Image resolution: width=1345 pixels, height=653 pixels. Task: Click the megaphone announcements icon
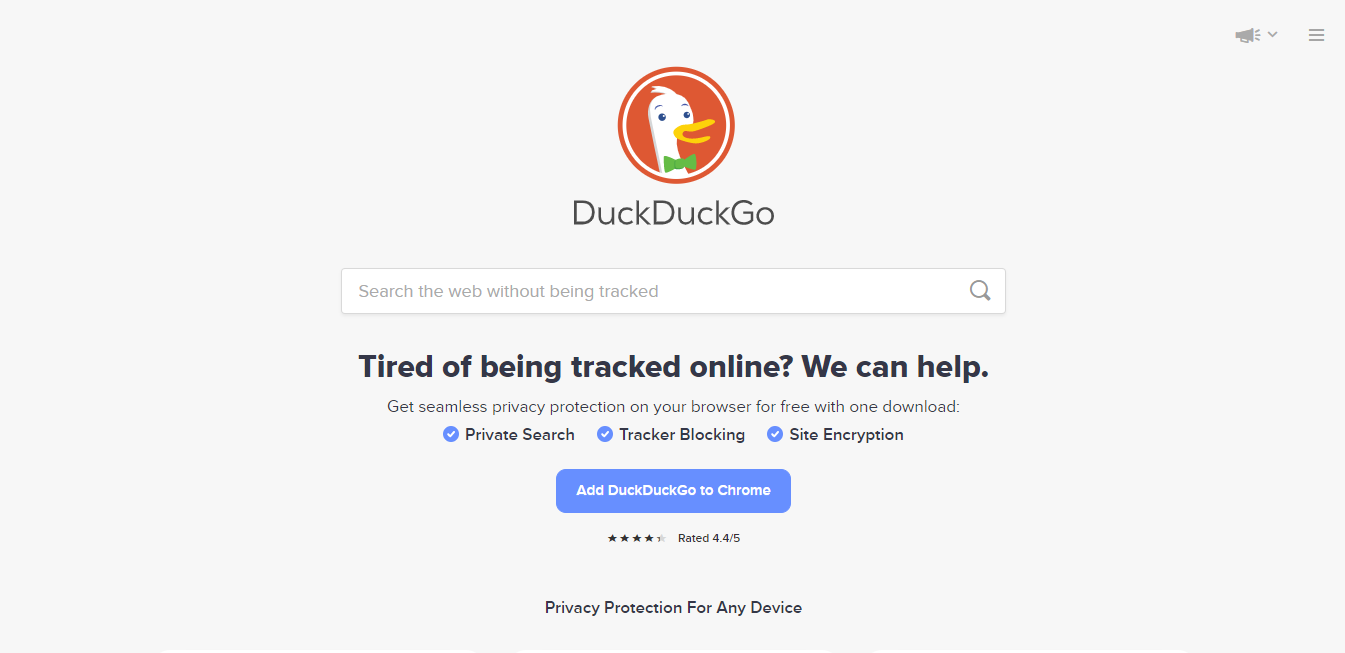(1247, 35)
